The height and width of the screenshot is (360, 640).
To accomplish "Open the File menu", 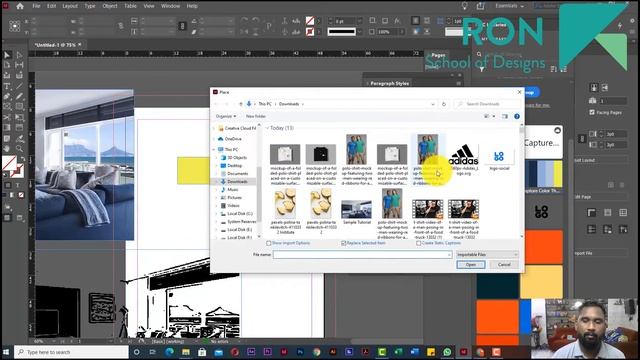I will coord(36,6).
